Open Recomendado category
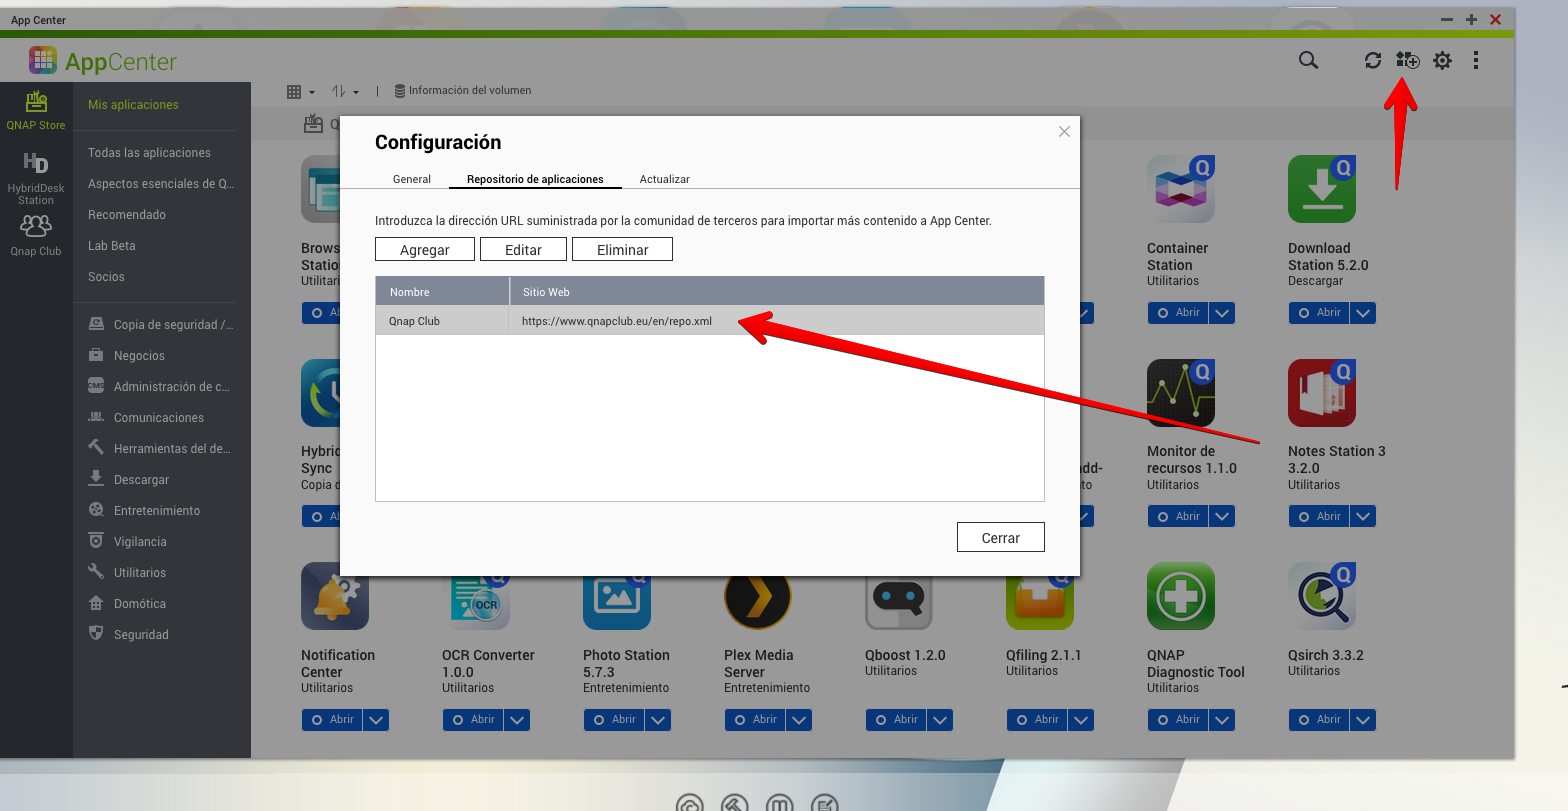 127,215
